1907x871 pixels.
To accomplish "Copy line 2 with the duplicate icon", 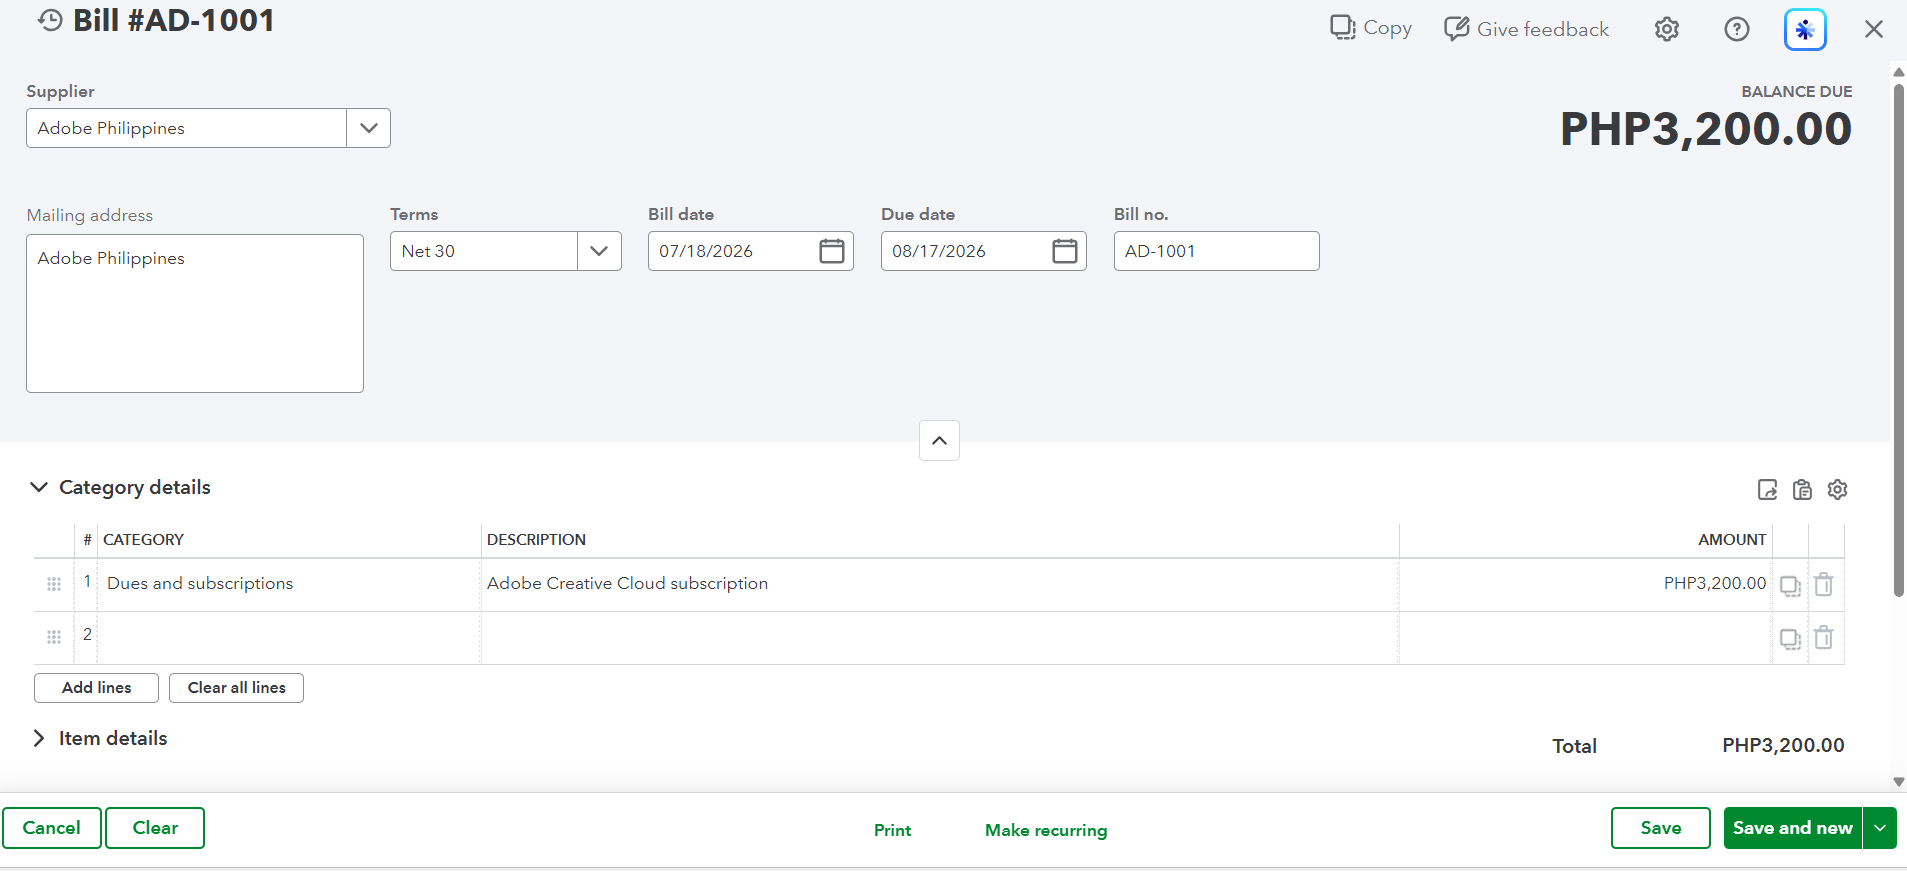I will [1790, 638].
